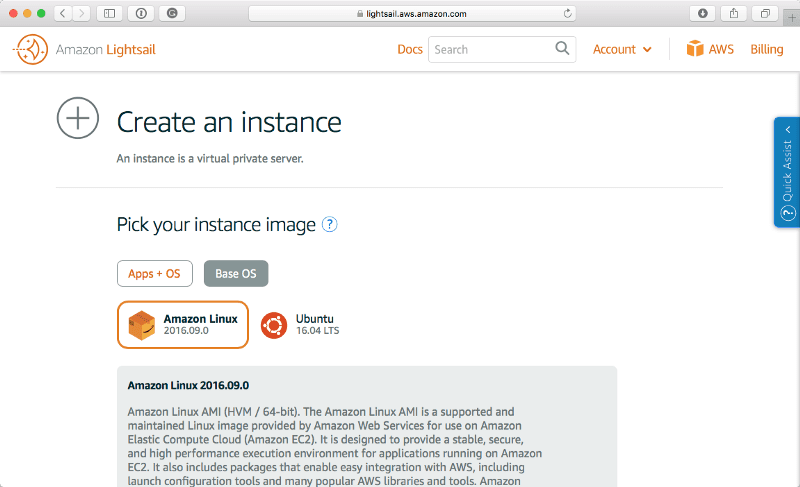Go back with Safari back arrow
This screenshot has height=487, width=800.
[62, 14]
